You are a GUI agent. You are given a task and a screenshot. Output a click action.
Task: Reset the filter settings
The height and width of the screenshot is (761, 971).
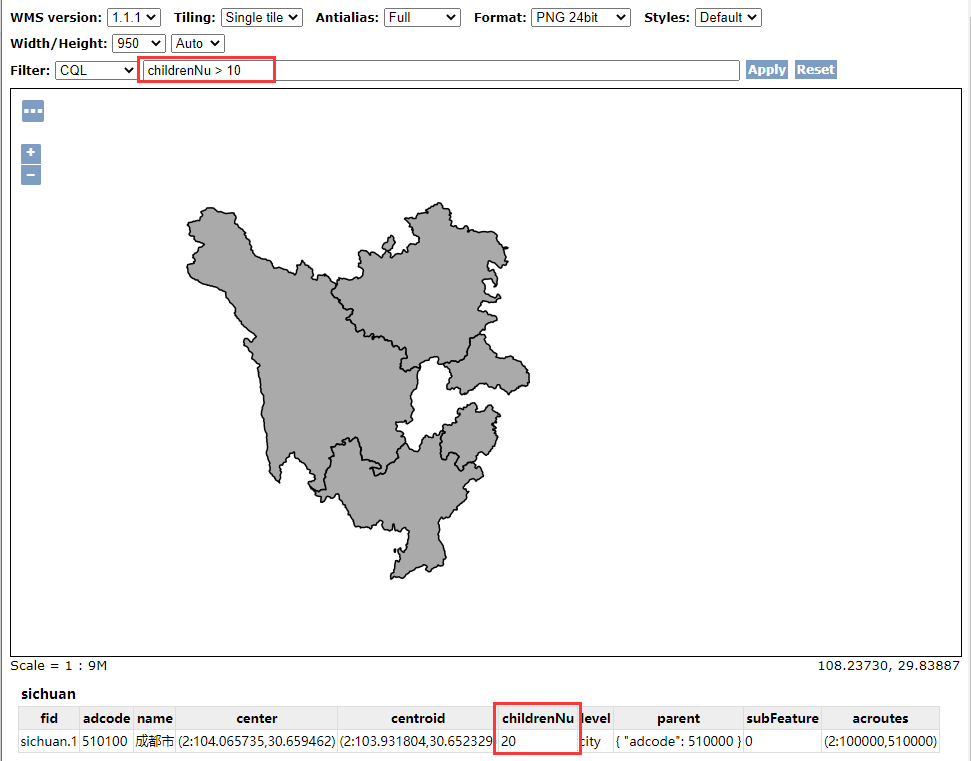tap(815, 69)
